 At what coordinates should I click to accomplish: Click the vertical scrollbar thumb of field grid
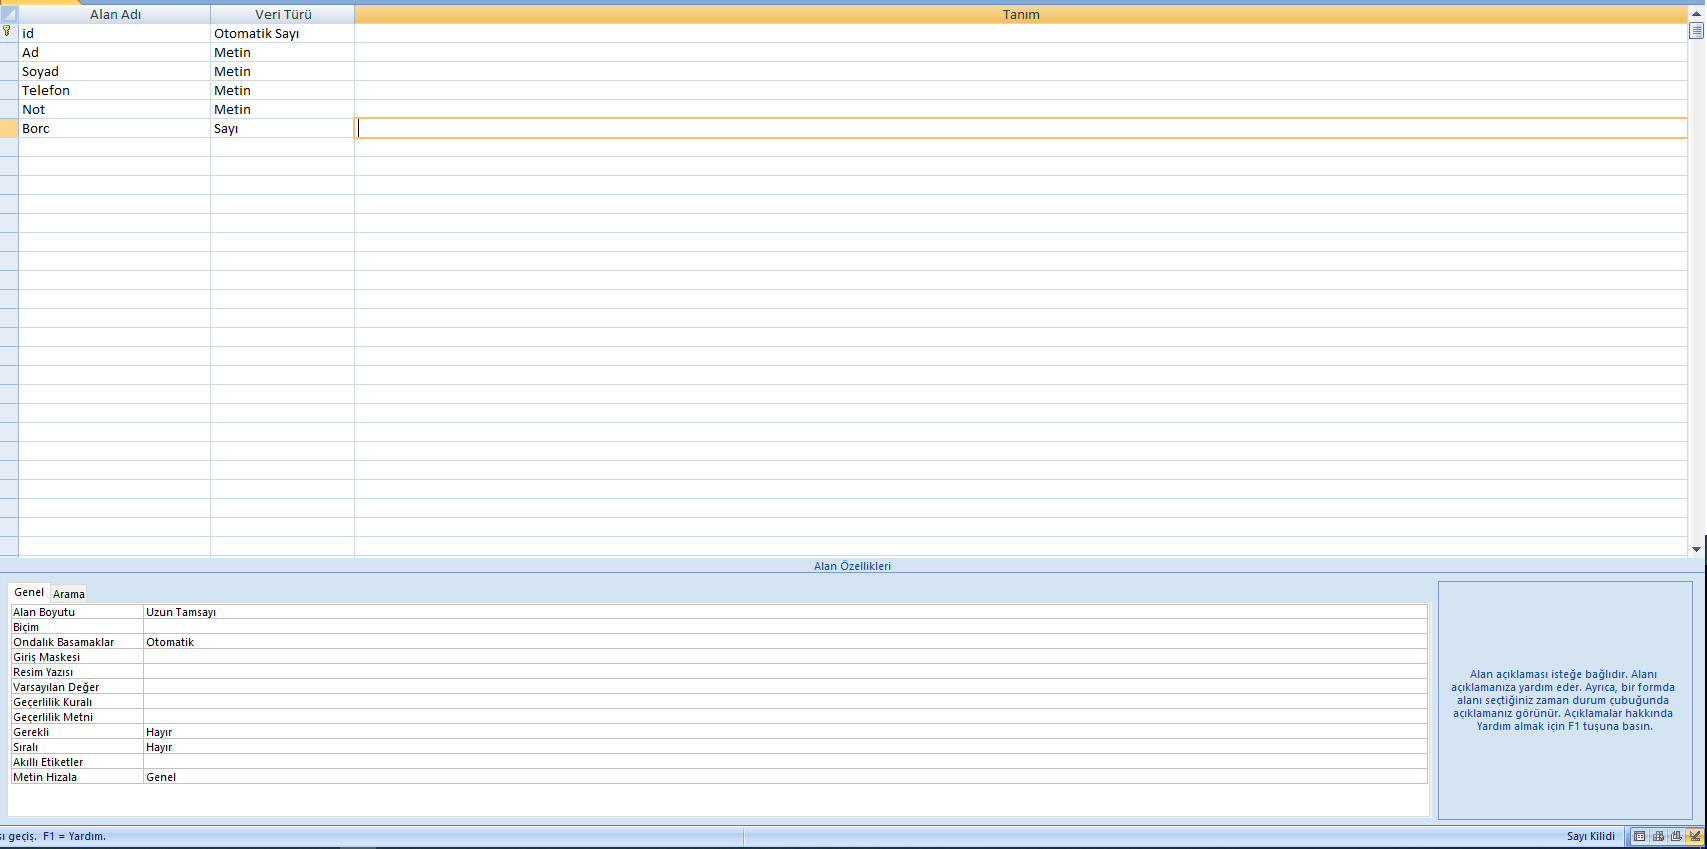pos(1696,30)
